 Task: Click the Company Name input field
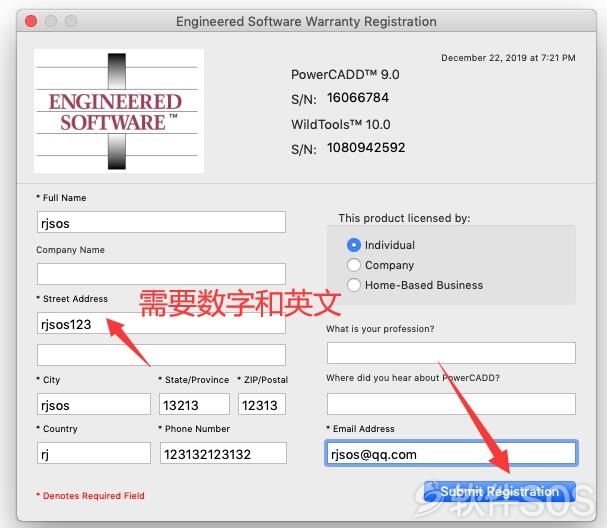[161, 274]
